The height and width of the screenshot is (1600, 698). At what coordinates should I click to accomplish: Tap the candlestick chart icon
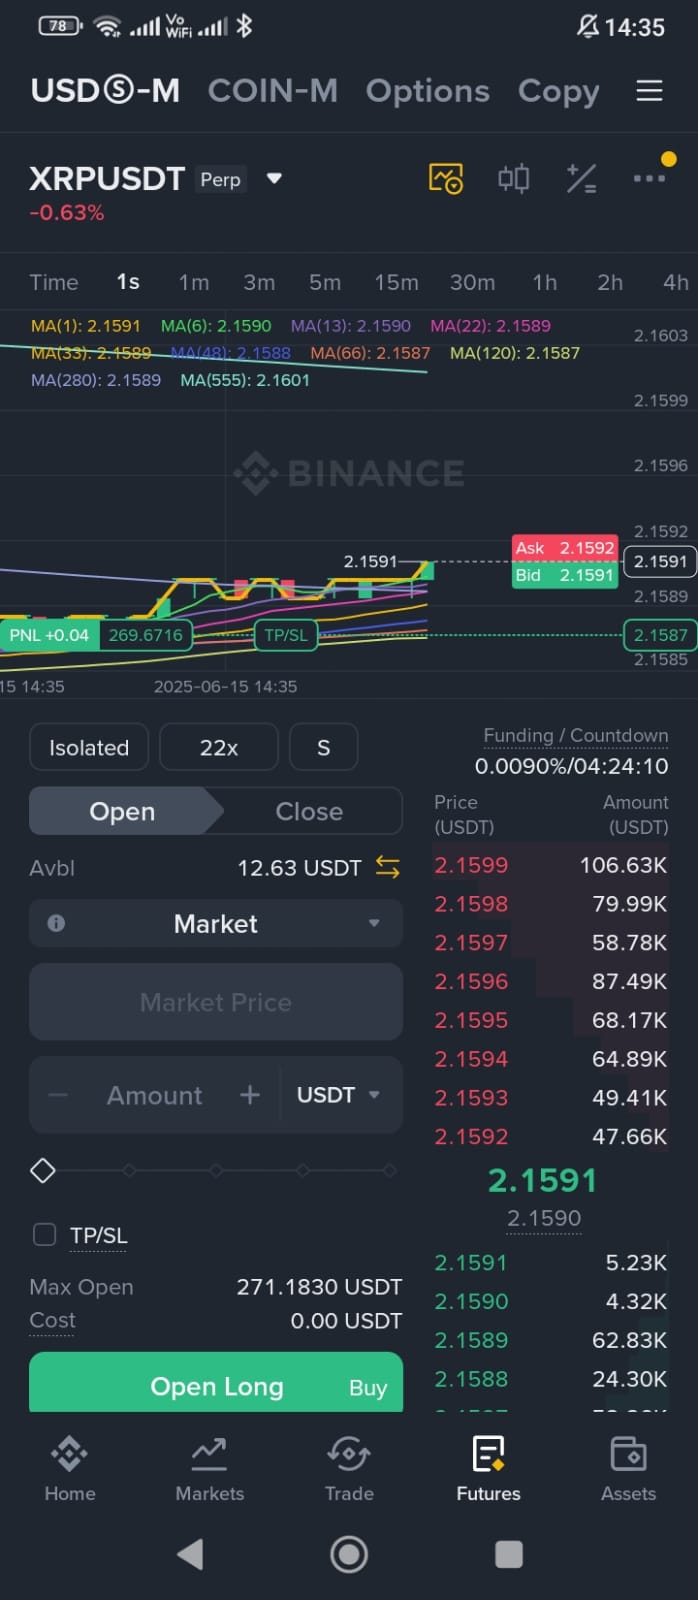(x=514, y=179)
